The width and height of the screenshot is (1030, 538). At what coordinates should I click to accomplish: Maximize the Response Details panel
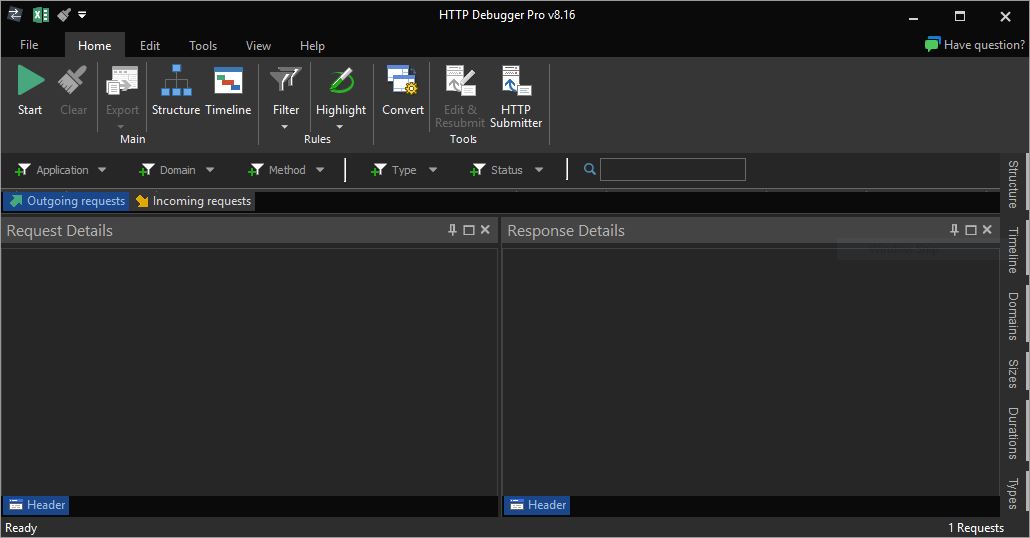pyautogui.click(x=971, y=230)
